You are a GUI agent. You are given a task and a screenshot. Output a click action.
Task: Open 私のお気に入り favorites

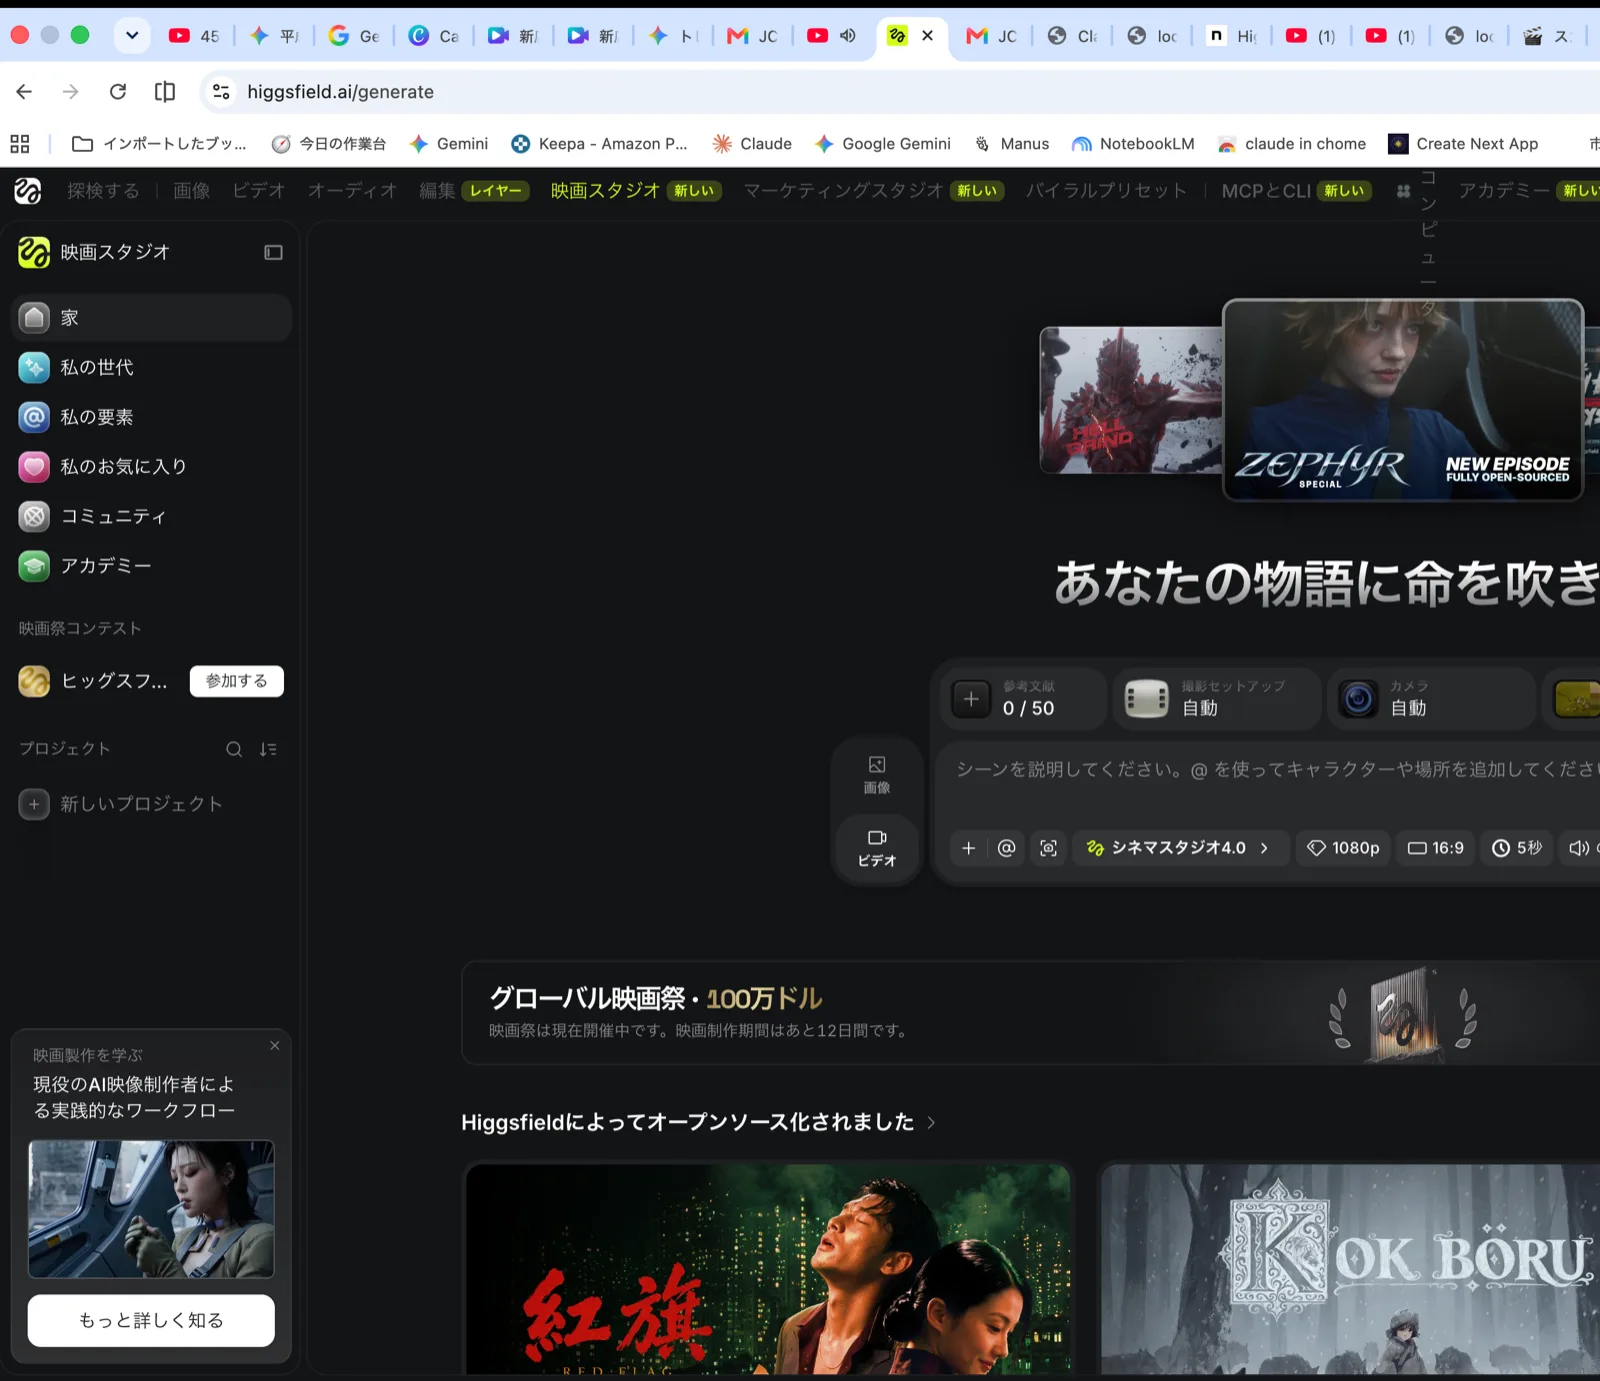click(151, 466)
